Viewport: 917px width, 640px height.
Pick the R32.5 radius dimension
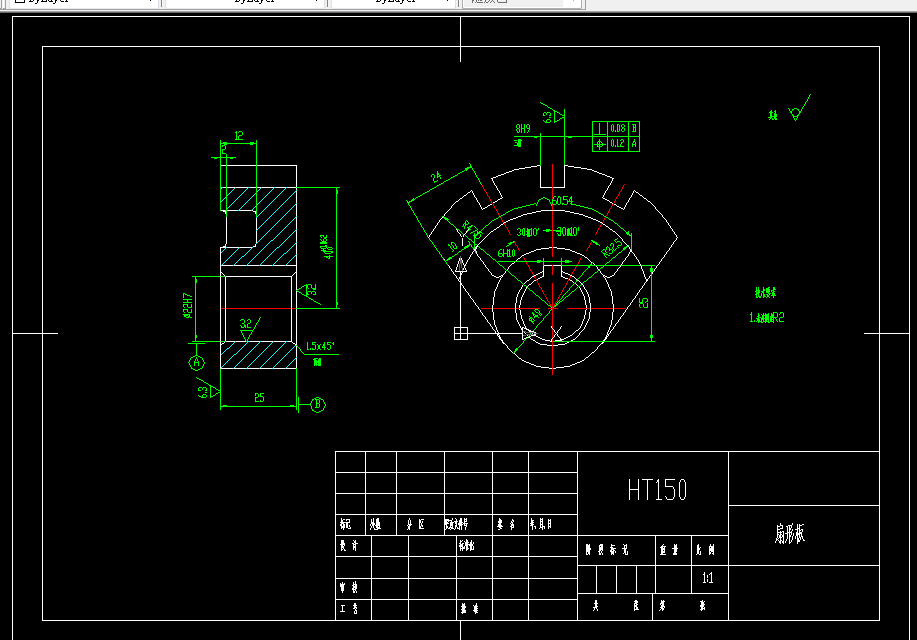pyautogui.click(x=612, y=248)
